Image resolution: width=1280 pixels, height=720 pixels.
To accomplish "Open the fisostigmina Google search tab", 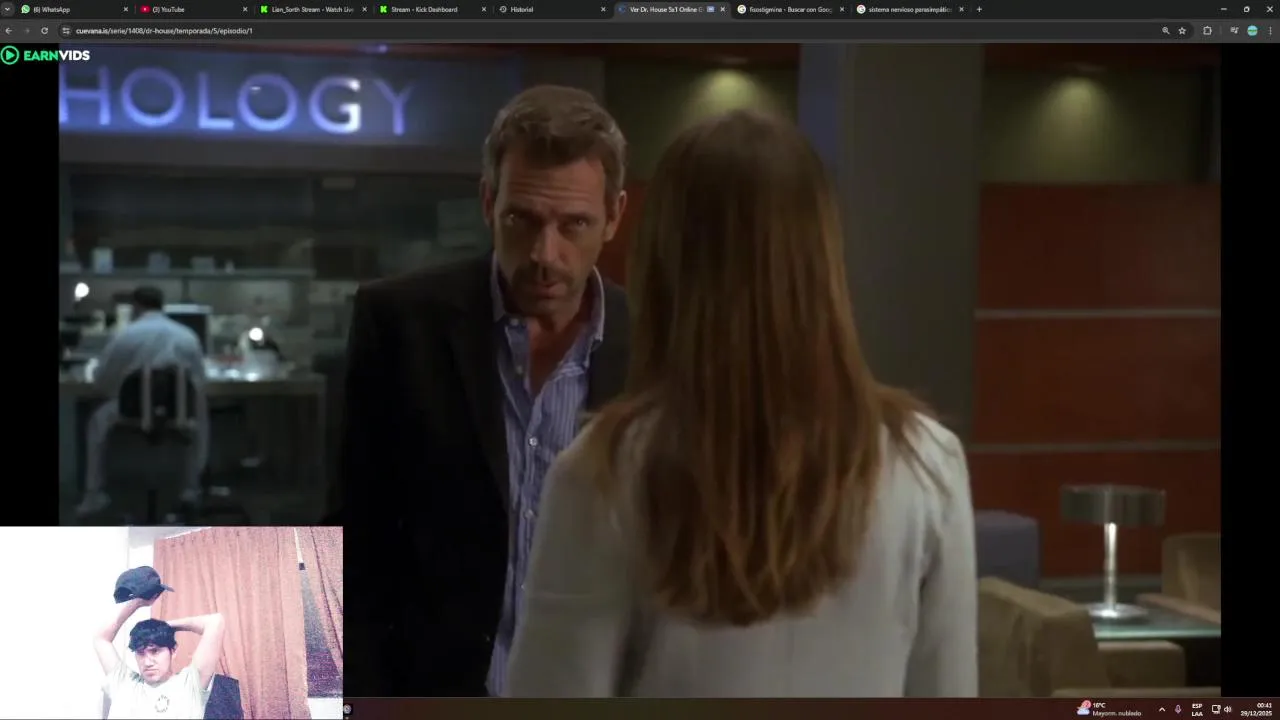I will click(790, 9).
